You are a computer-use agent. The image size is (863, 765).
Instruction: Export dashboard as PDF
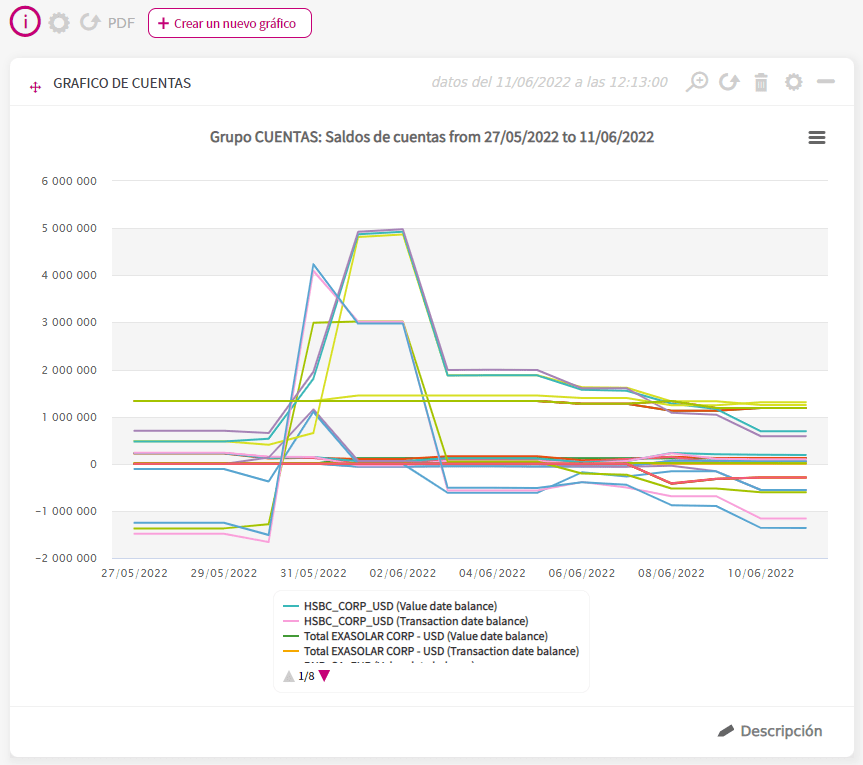click(121, 23)
